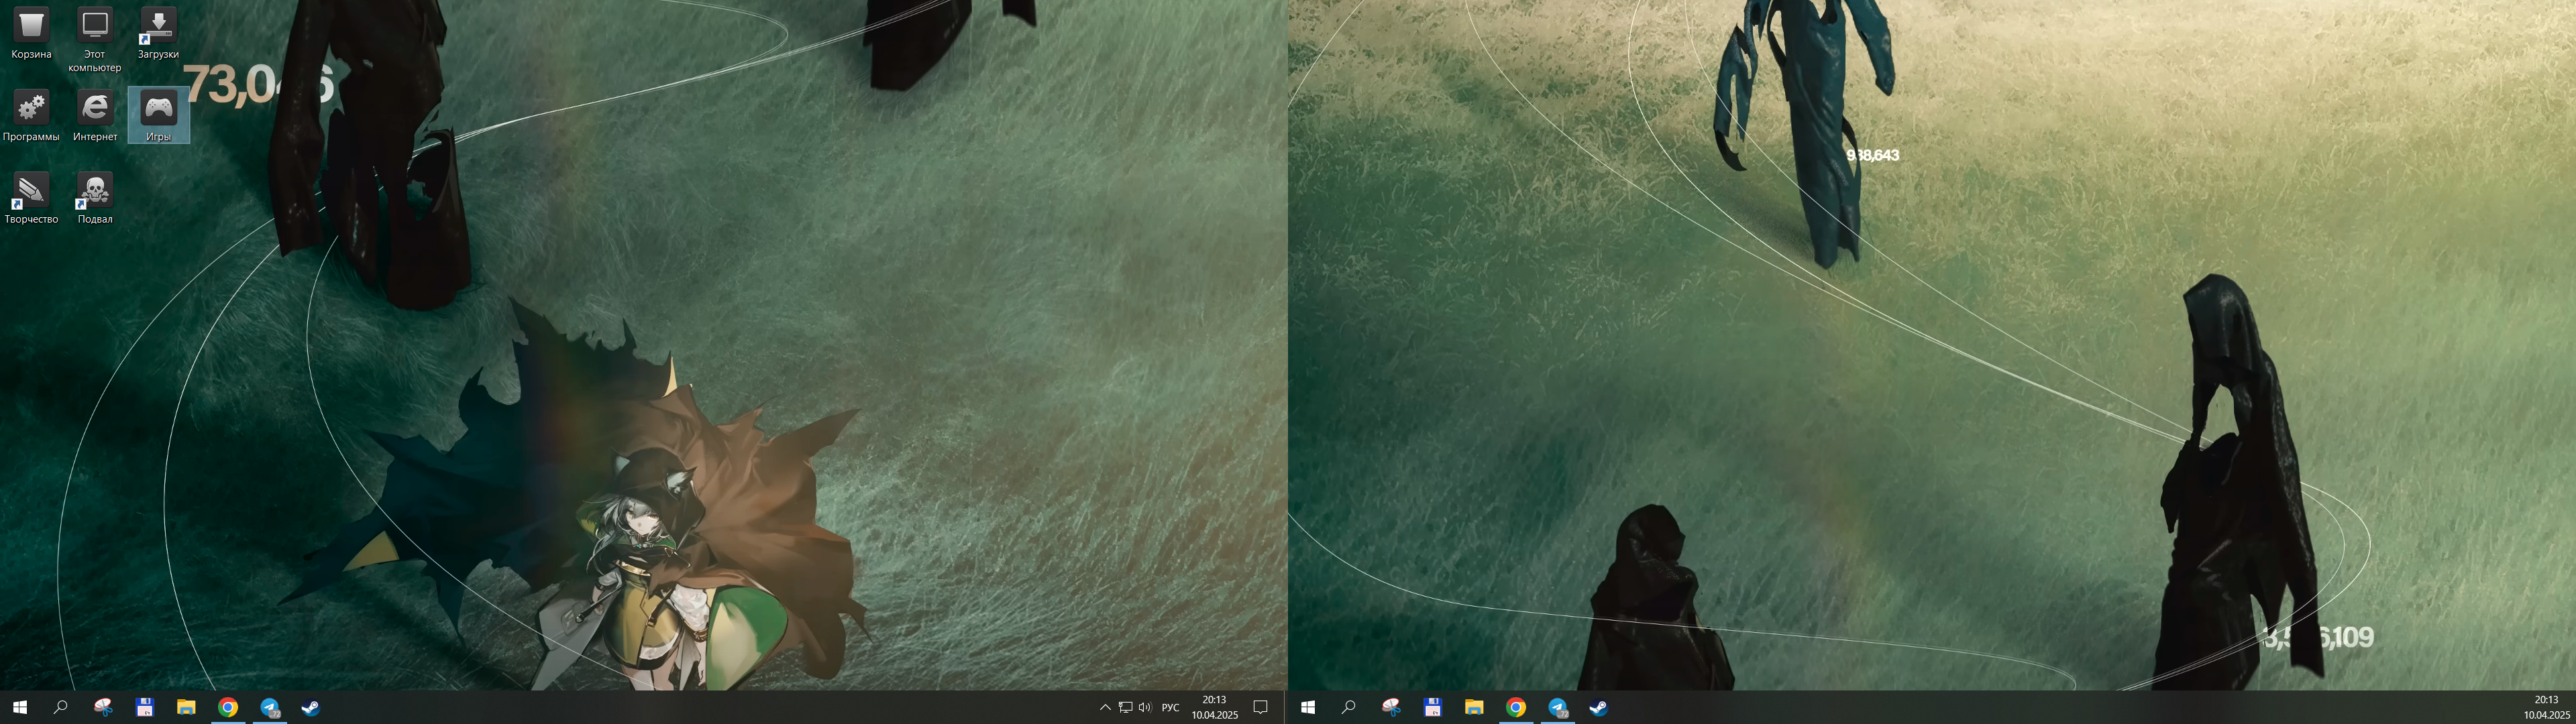Viewport: 2576px width, 724px height.
Task: Select the Игры gamepad desktop icon
Action: click(x=159, y=116)
